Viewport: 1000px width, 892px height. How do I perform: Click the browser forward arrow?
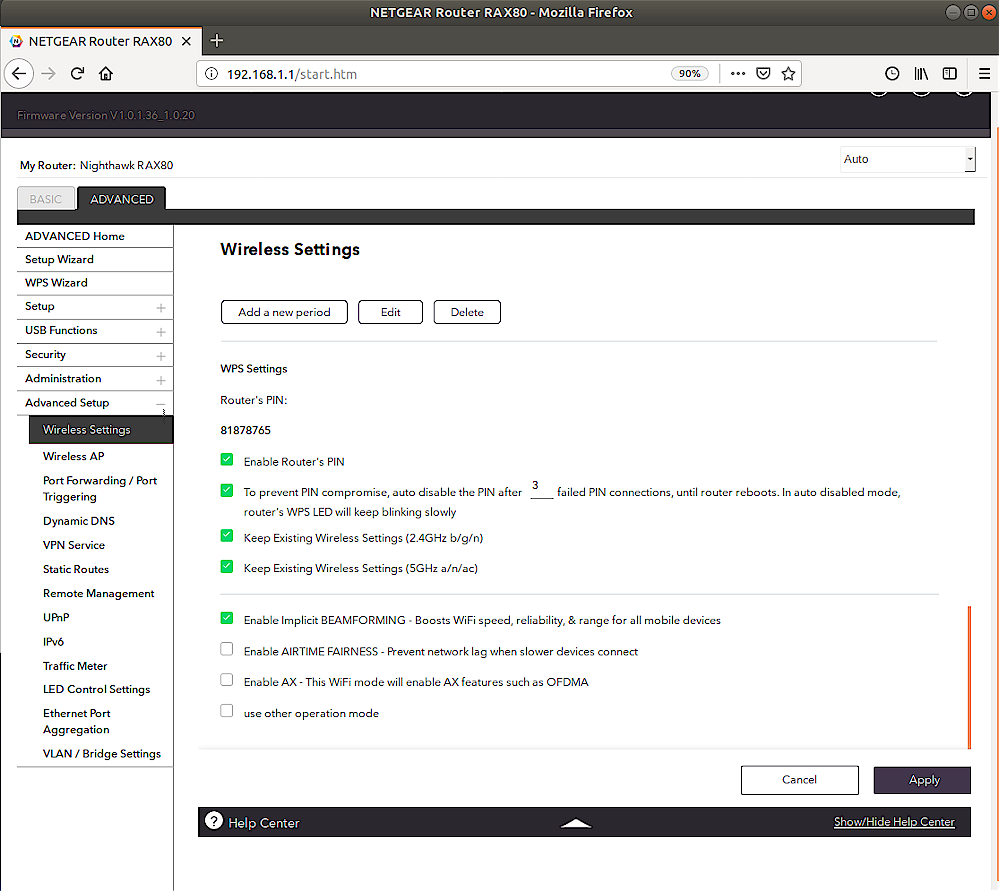pyautogui.click(x=48, y=74)
